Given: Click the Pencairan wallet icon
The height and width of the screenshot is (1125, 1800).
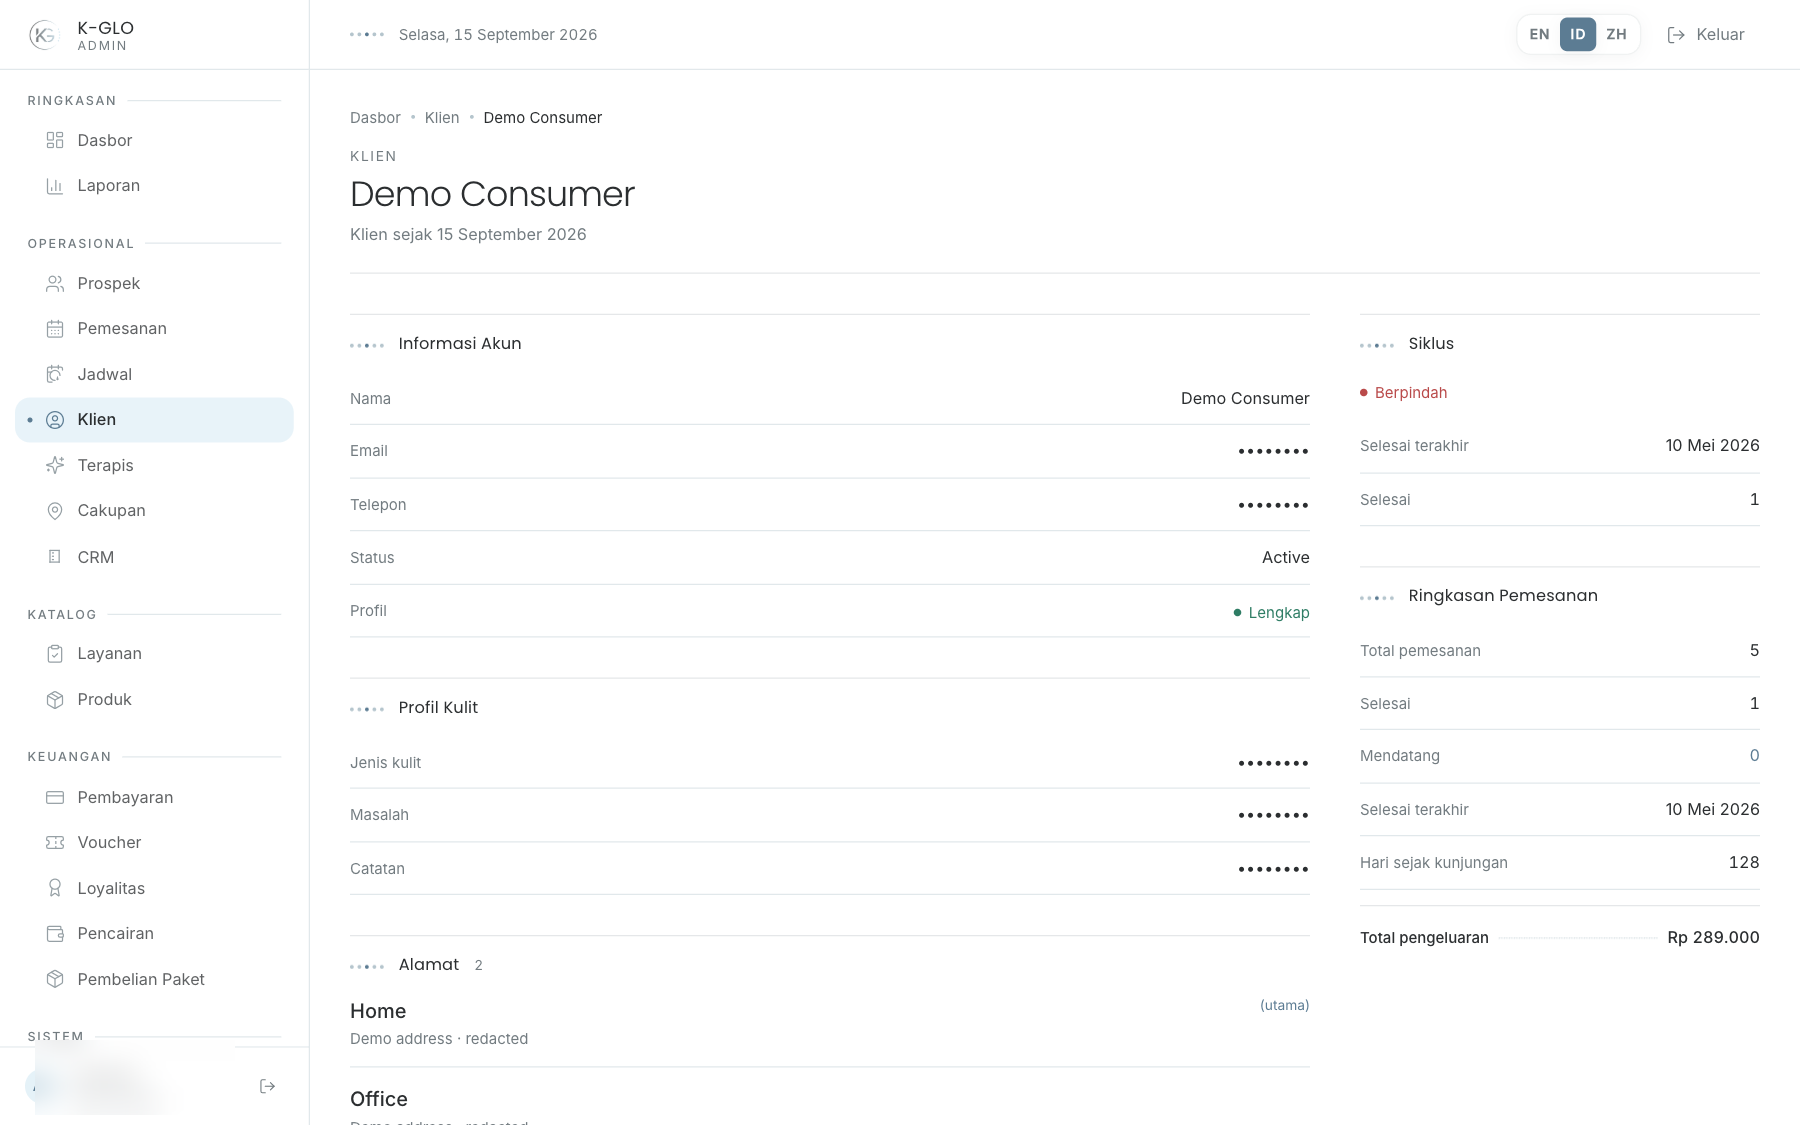Looking at the screenshot, I should (55, 934).
